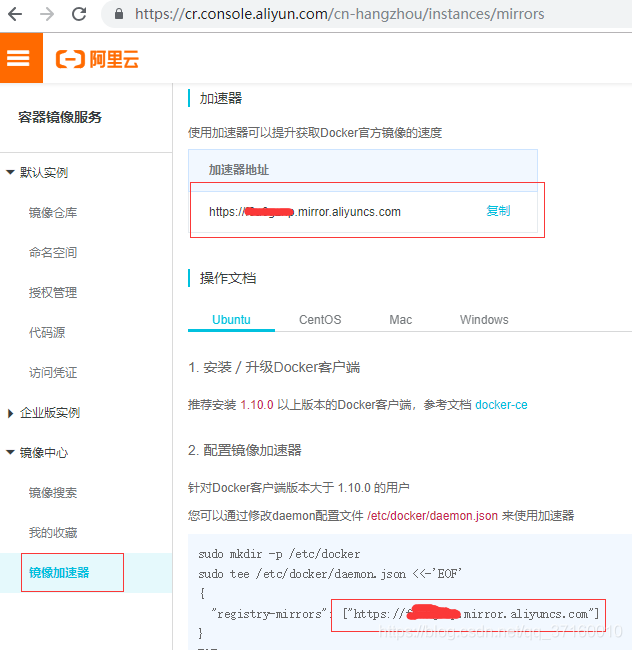The height and width of the screenshot is (650, 632).
Task: Select the "registry-mirrors" key text
Action: coord(269,614)
